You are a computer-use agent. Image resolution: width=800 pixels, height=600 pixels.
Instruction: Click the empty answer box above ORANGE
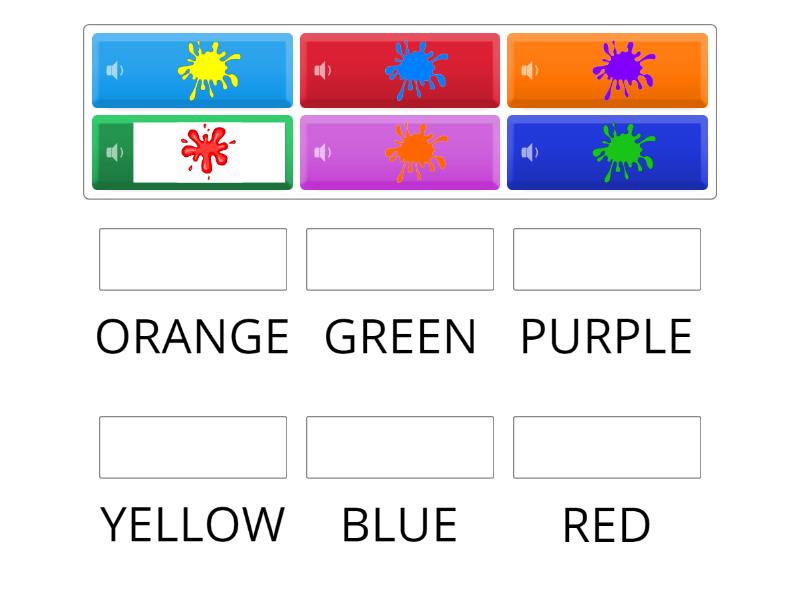coord(193,259)
